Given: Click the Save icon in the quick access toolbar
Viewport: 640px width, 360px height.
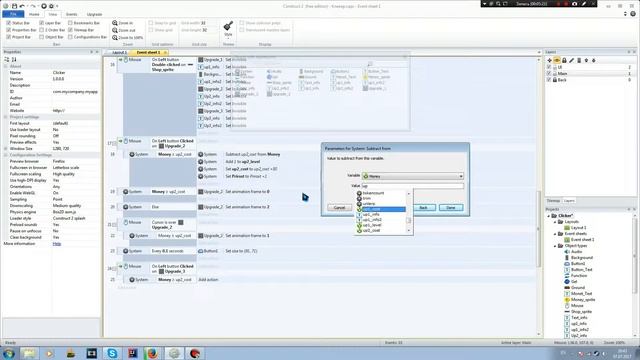Looking at the screenshot, I should click(14, 6).
